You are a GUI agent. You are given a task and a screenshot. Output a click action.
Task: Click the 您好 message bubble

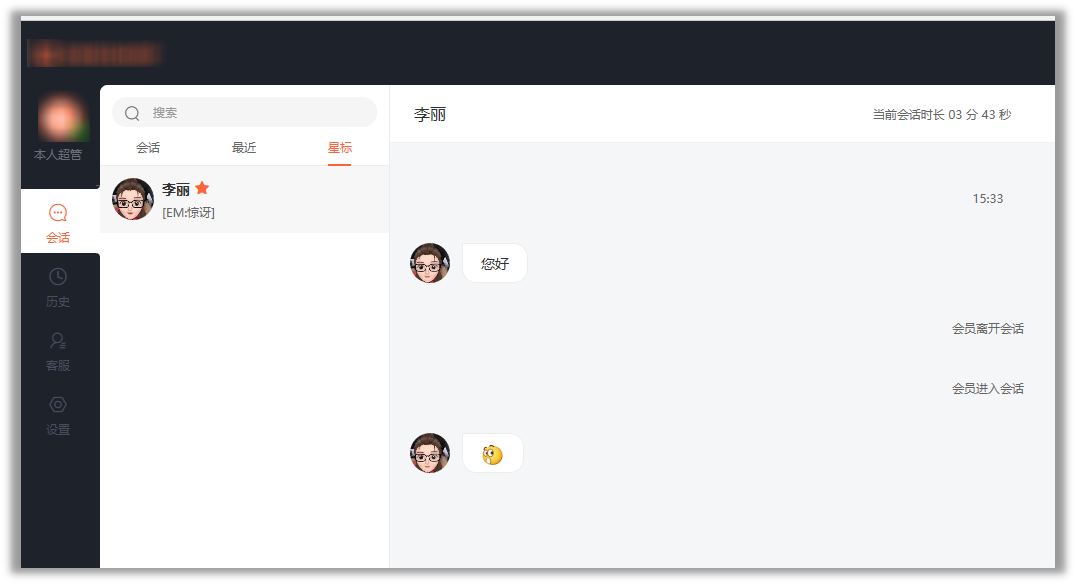495,263
